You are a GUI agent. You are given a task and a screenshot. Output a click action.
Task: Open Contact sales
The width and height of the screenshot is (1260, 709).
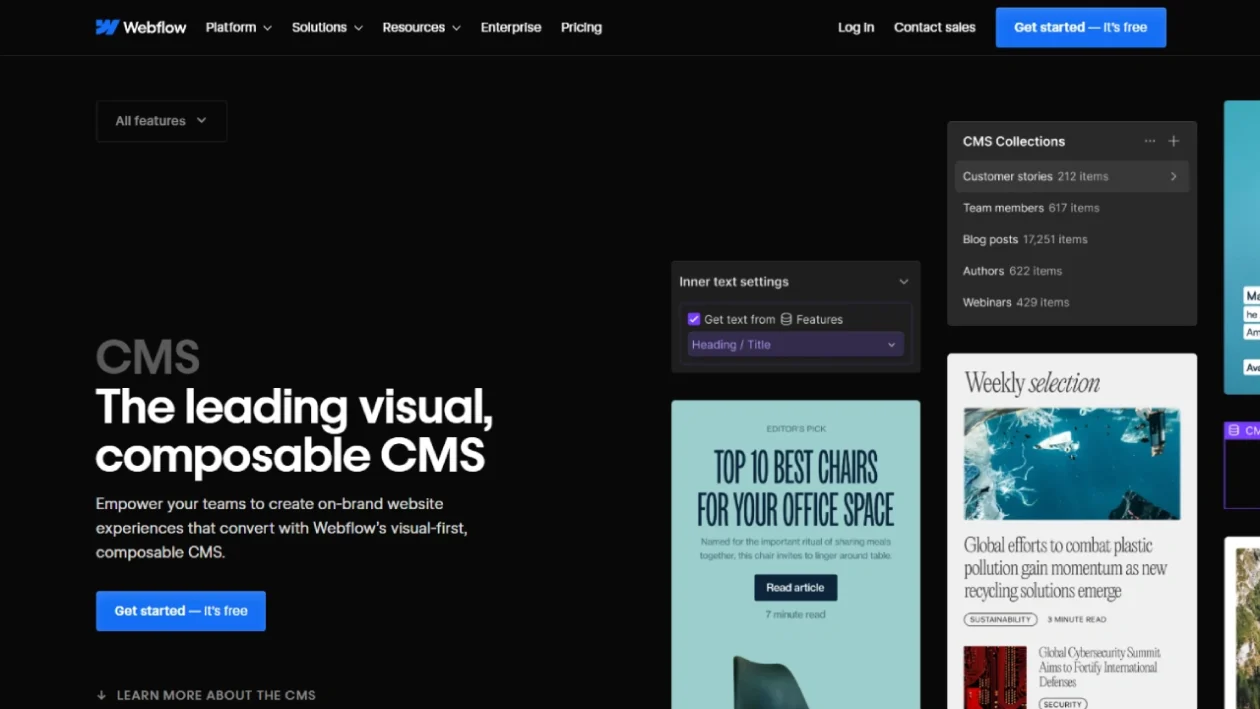click(x=934, y=27)
